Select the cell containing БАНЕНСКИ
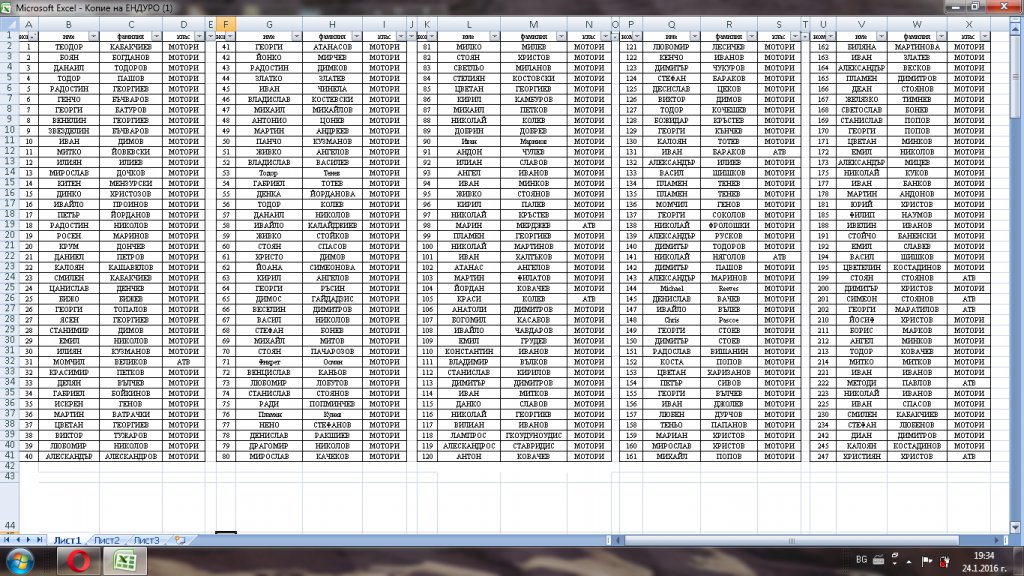 917,236
